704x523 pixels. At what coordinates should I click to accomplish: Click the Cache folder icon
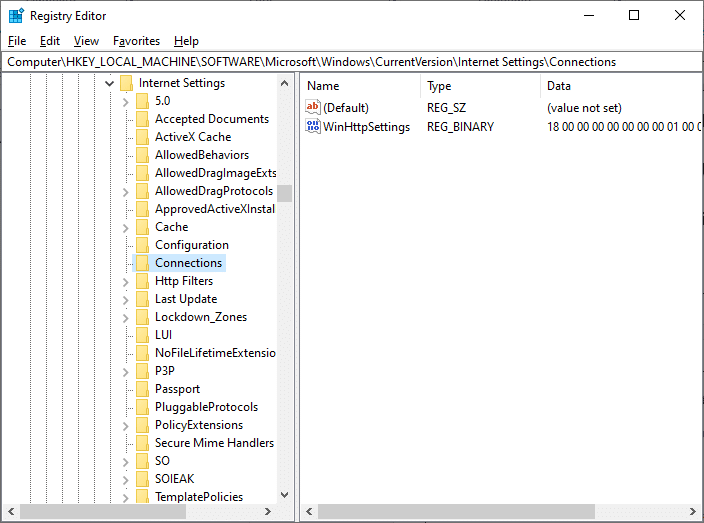click(142, 227)
